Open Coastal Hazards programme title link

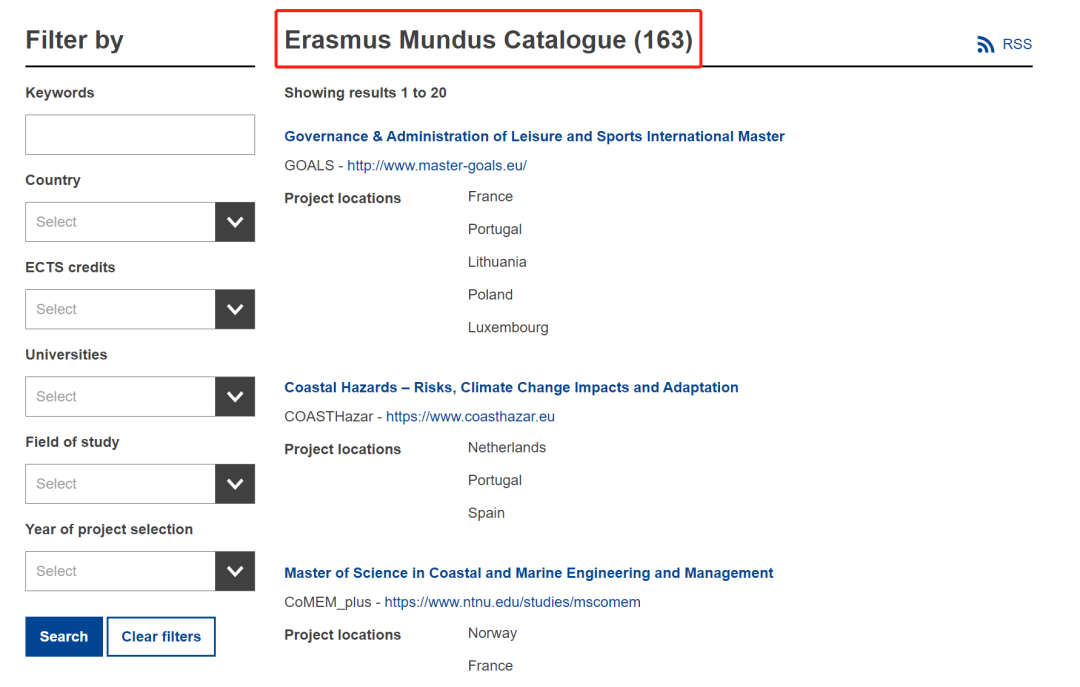(511, 388)
